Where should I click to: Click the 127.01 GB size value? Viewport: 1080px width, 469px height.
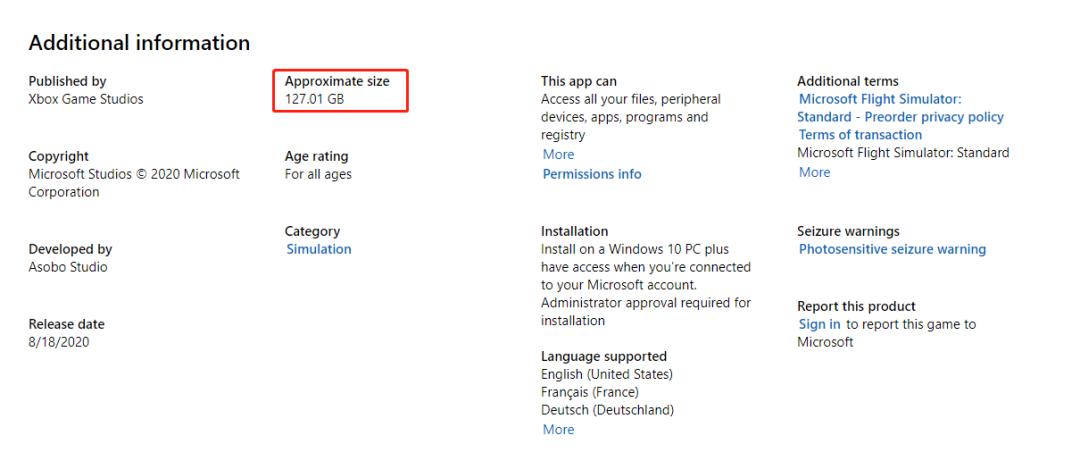[314, 99]
